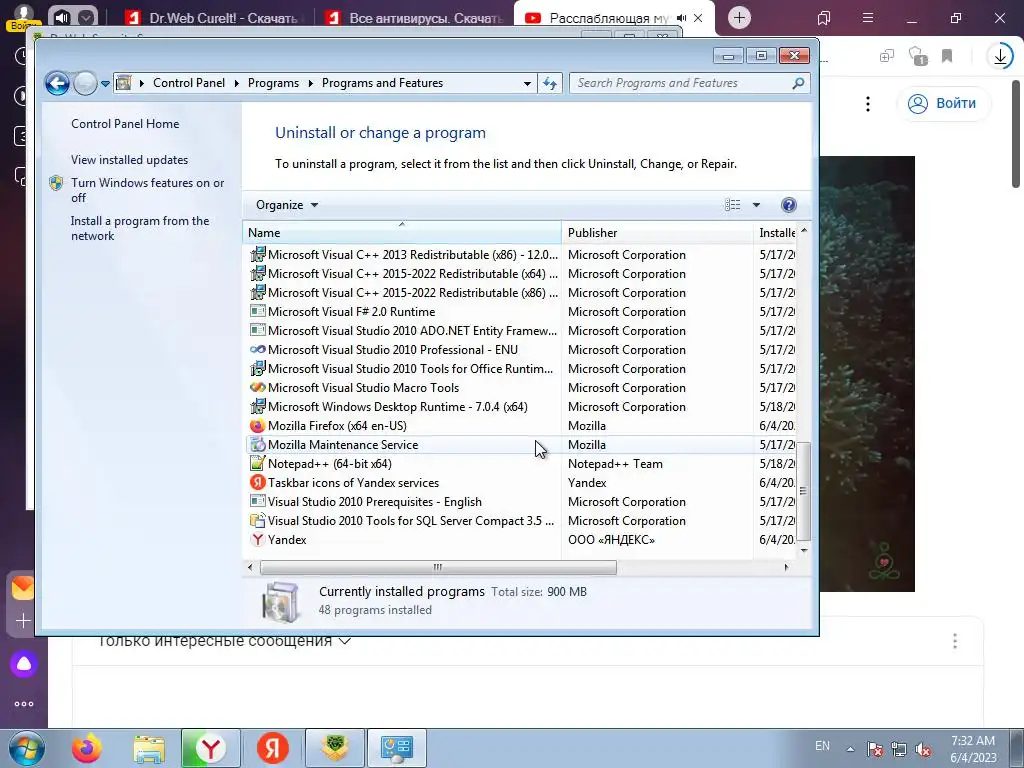Screen dimensions: 1024x768
Task: Click the search magnifier icon
Action: [x=798, y=83]
